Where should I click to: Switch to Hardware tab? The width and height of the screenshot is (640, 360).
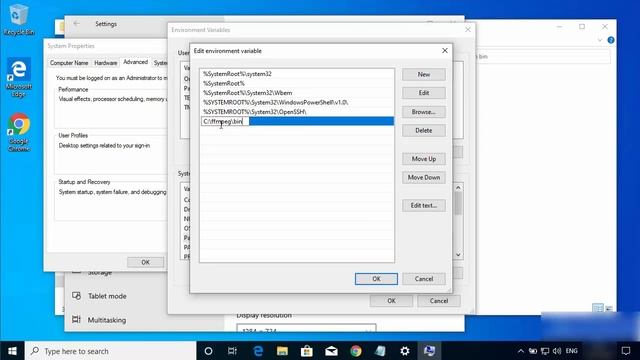coord(106,63)
